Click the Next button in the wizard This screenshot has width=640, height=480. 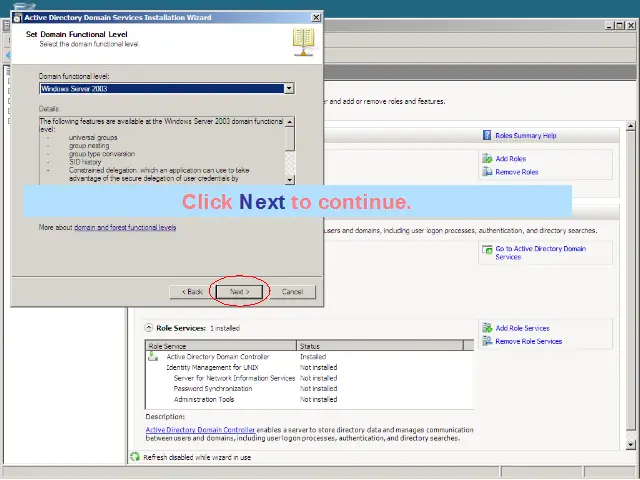coord(240,291)
